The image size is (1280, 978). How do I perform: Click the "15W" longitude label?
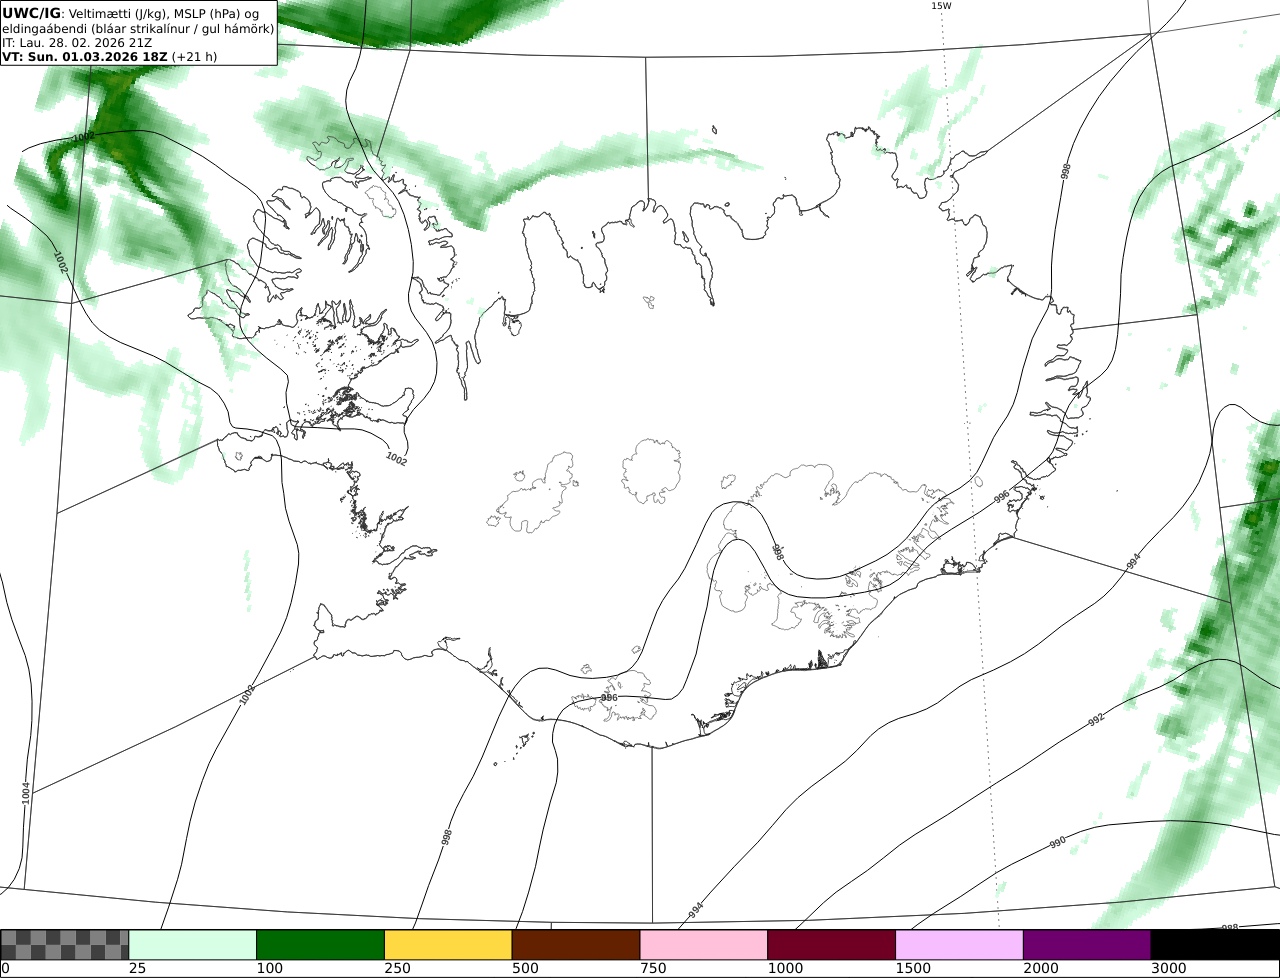pos(941,6)
